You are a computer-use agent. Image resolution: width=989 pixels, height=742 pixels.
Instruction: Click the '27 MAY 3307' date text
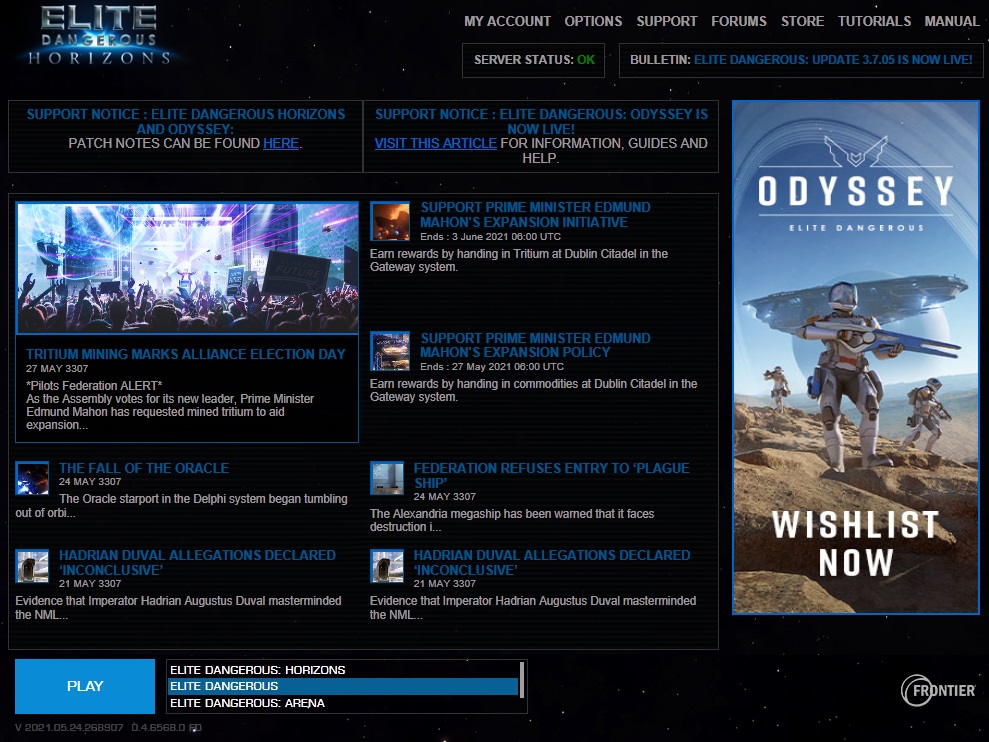pyautogui.click(x=57, y=368)
